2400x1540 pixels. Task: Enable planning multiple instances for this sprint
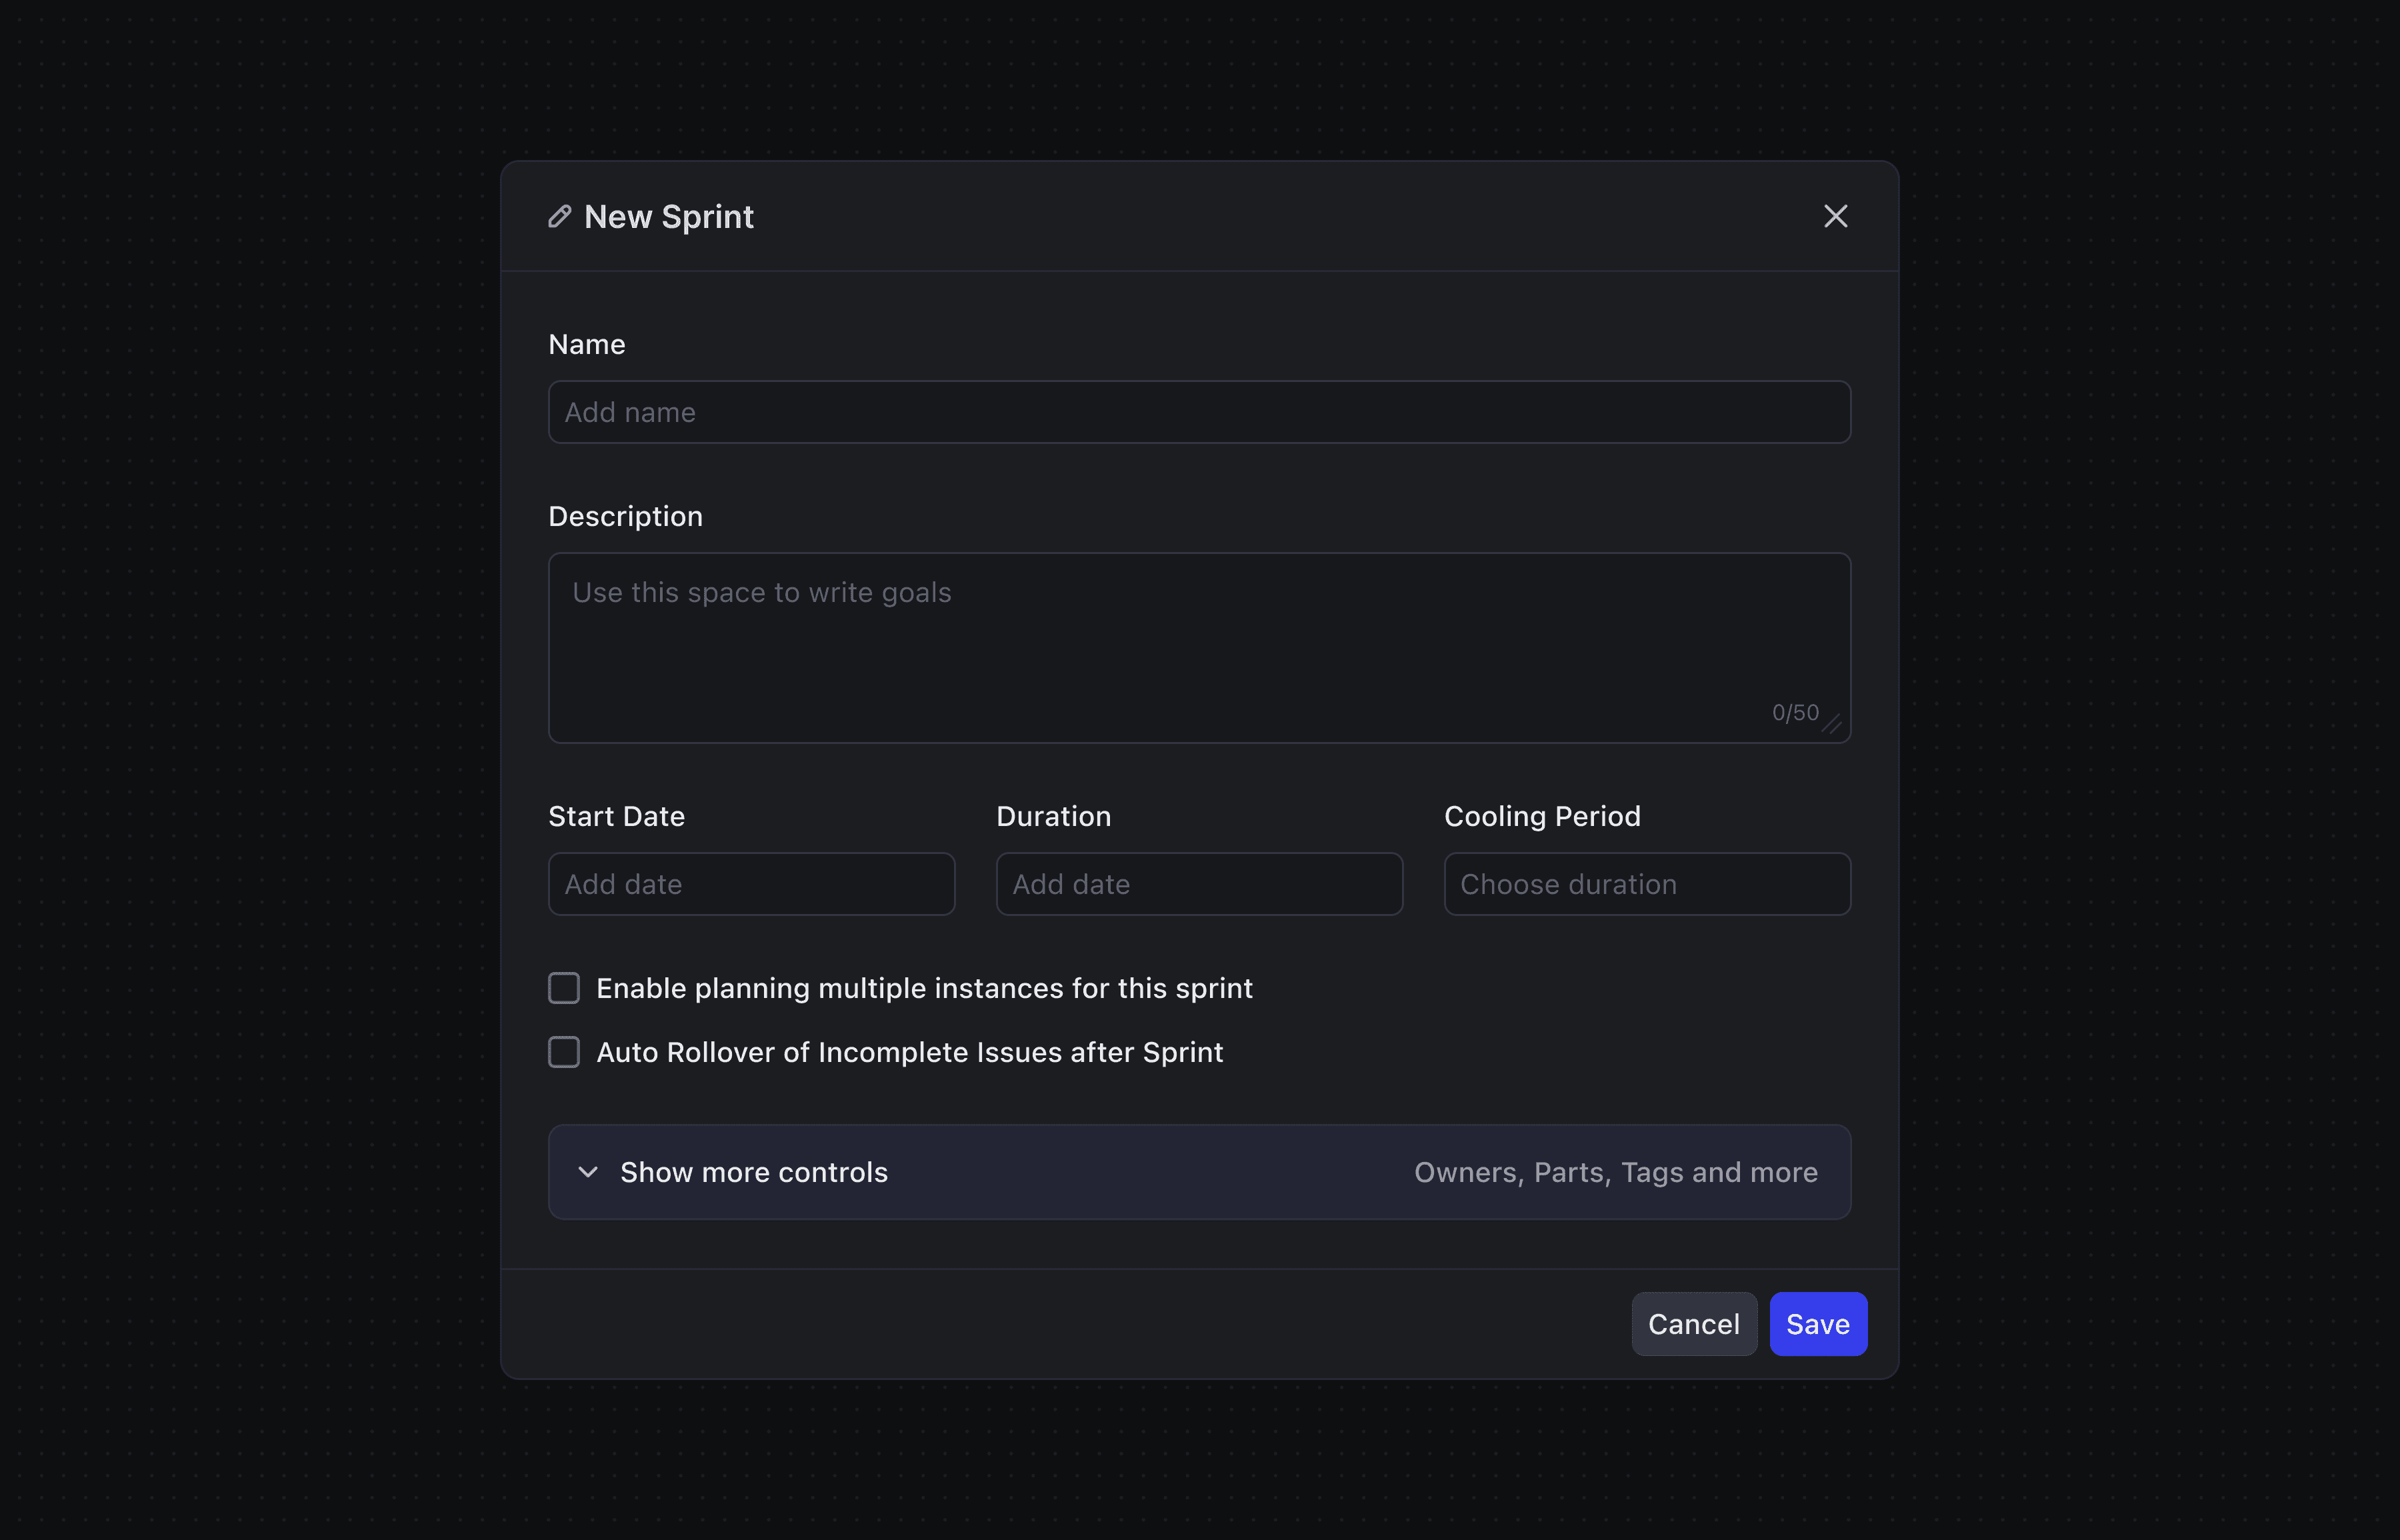pos(564,988)
